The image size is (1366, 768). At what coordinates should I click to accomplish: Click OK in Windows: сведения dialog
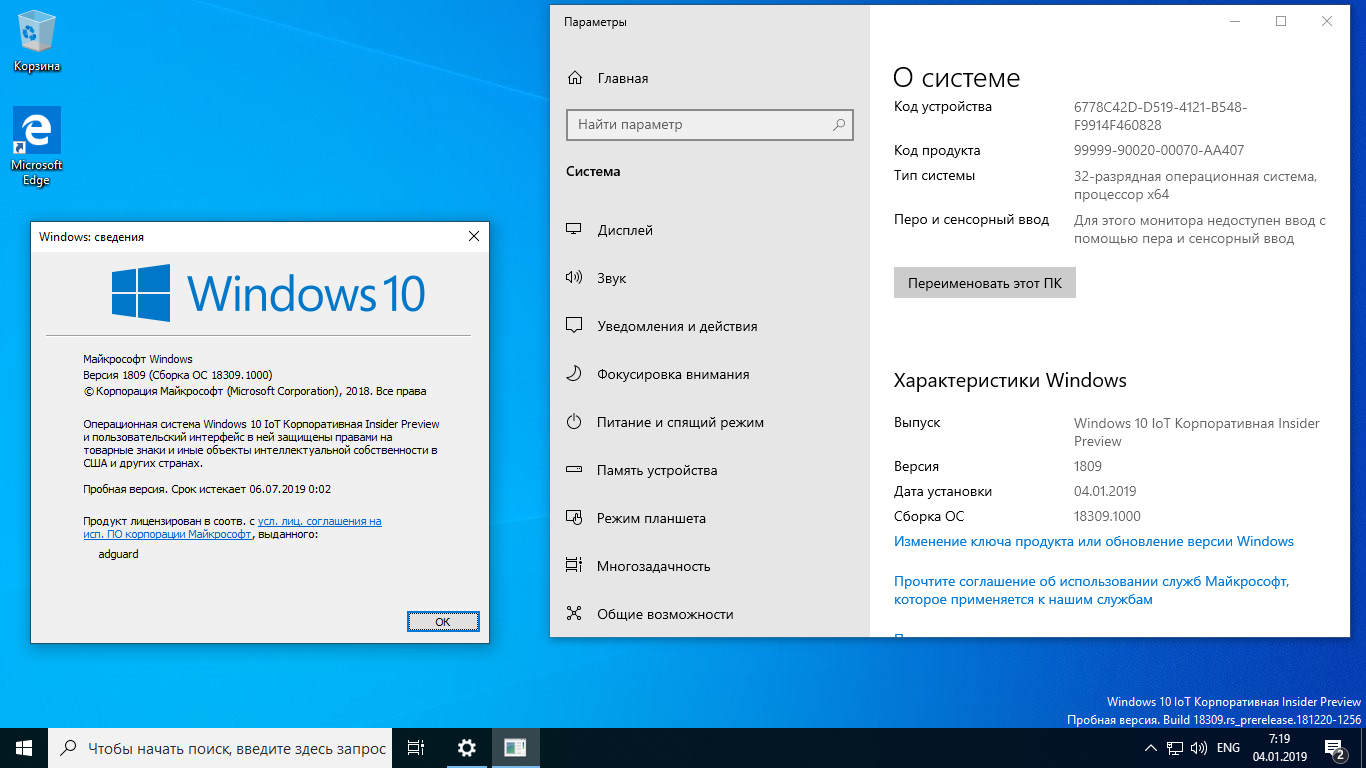tap(443, 621)
